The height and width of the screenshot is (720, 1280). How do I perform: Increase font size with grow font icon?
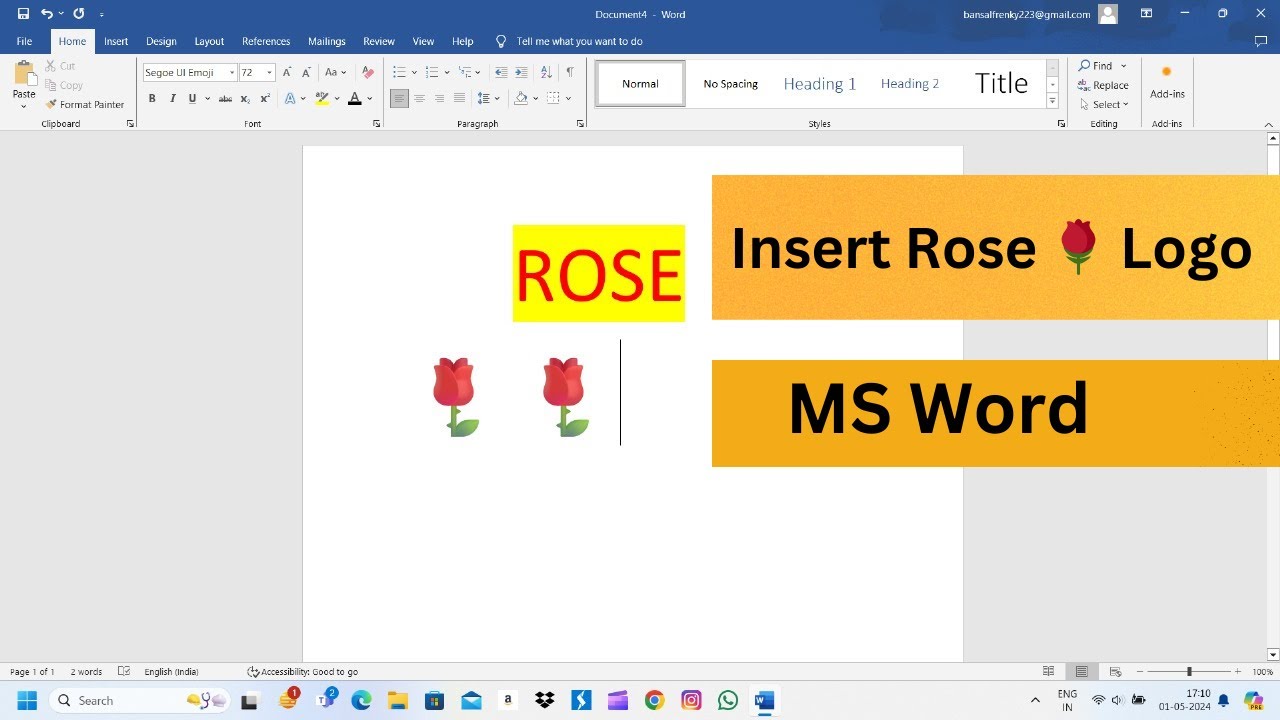287,72
